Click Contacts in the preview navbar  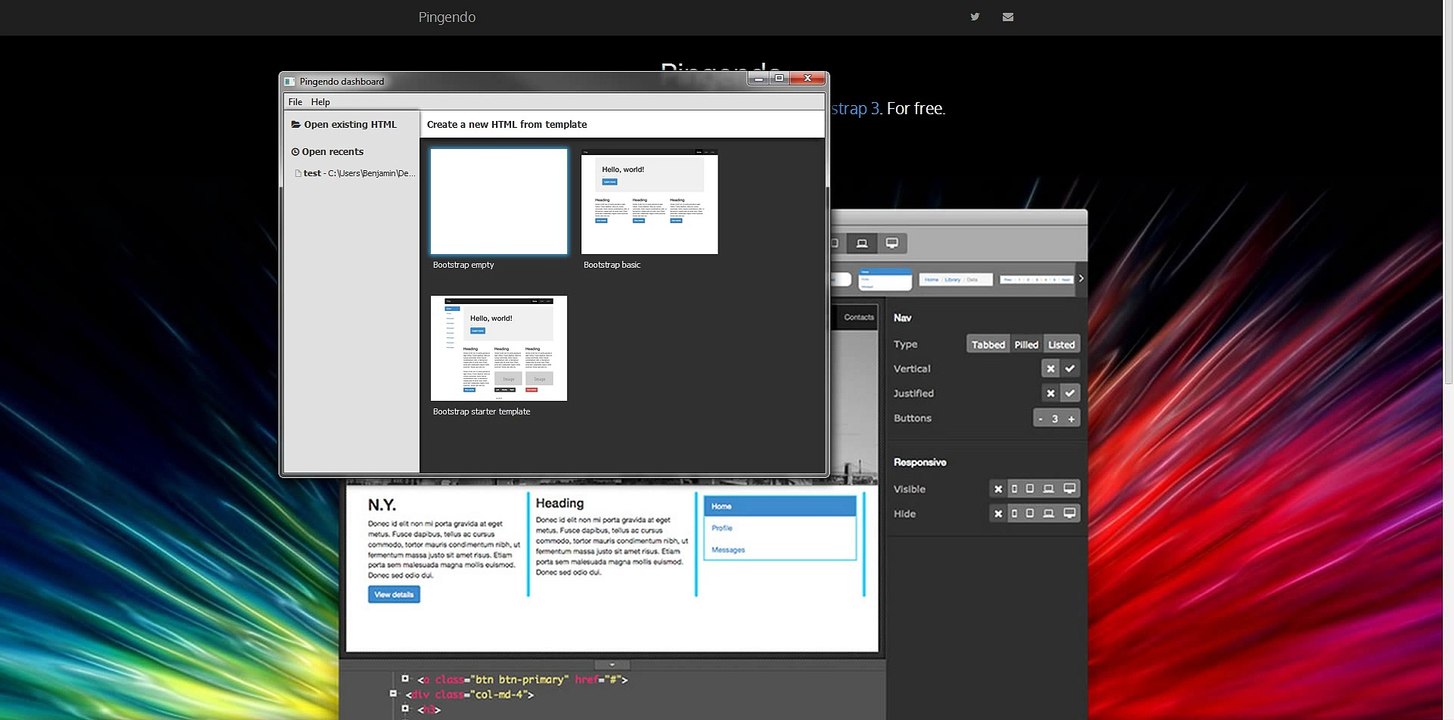click(858, 317)
